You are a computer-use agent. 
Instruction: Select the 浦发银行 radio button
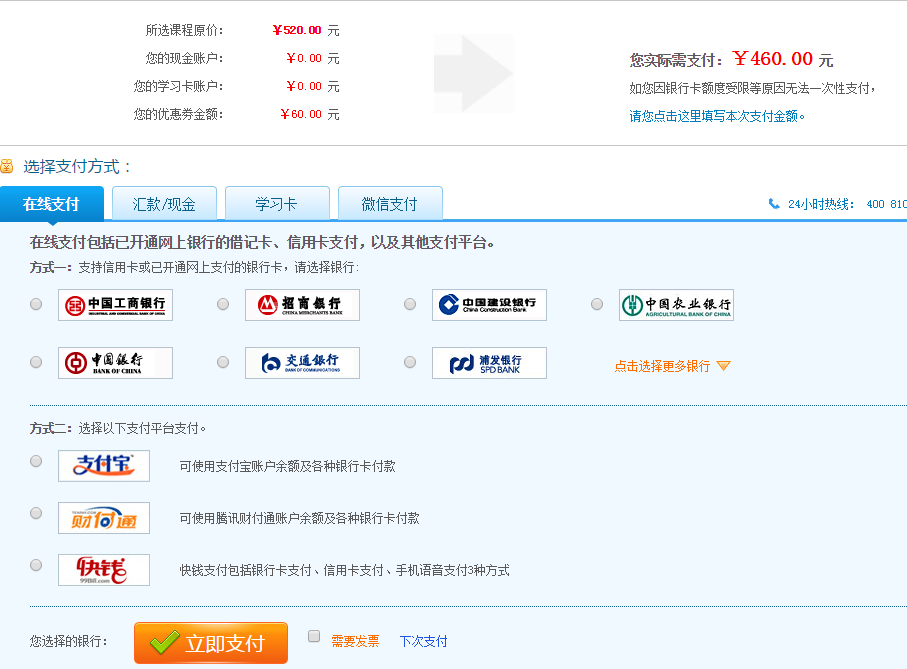point(410,362)
